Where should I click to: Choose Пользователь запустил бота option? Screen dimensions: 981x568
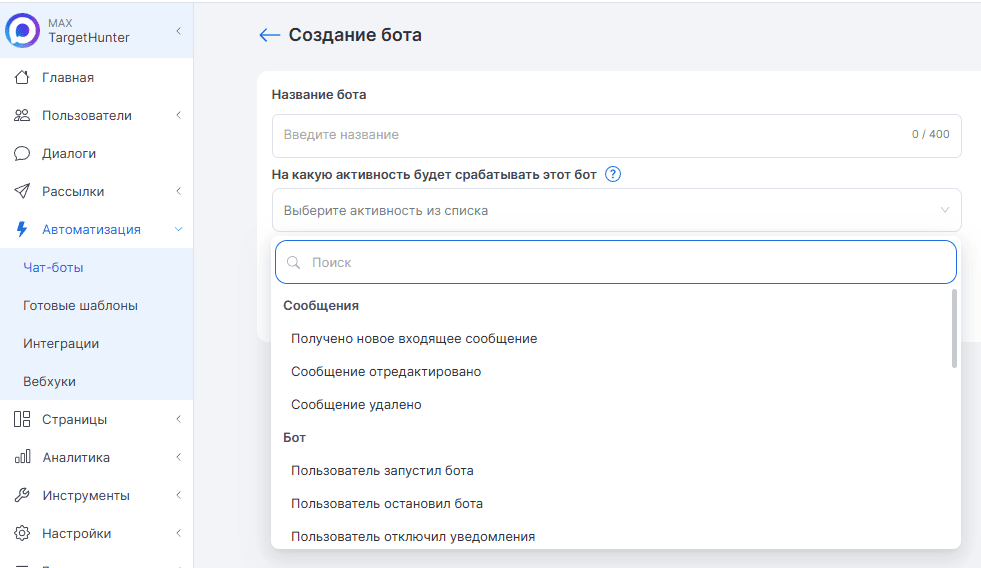tap(382, 470)
